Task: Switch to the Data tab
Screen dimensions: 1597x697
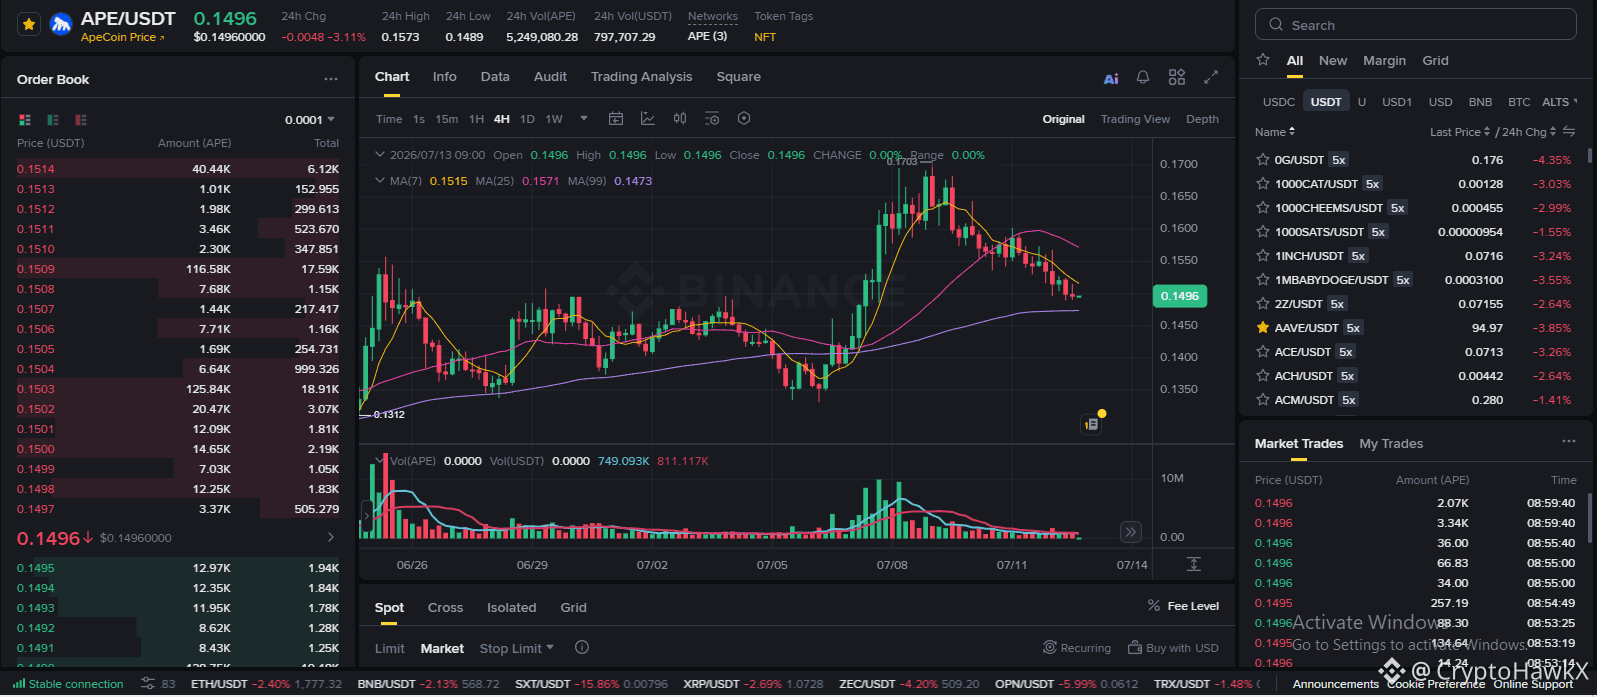Action: click(495, 77)
